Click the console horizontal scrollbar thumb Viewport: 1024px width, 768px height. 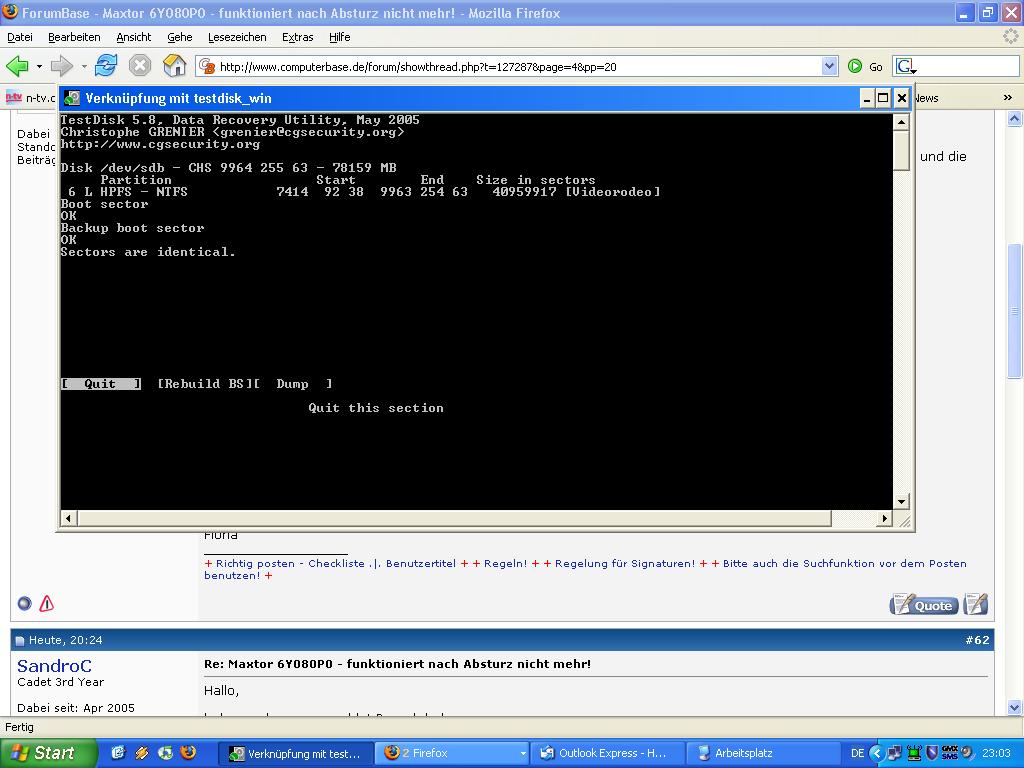click(x=454, y=519)
